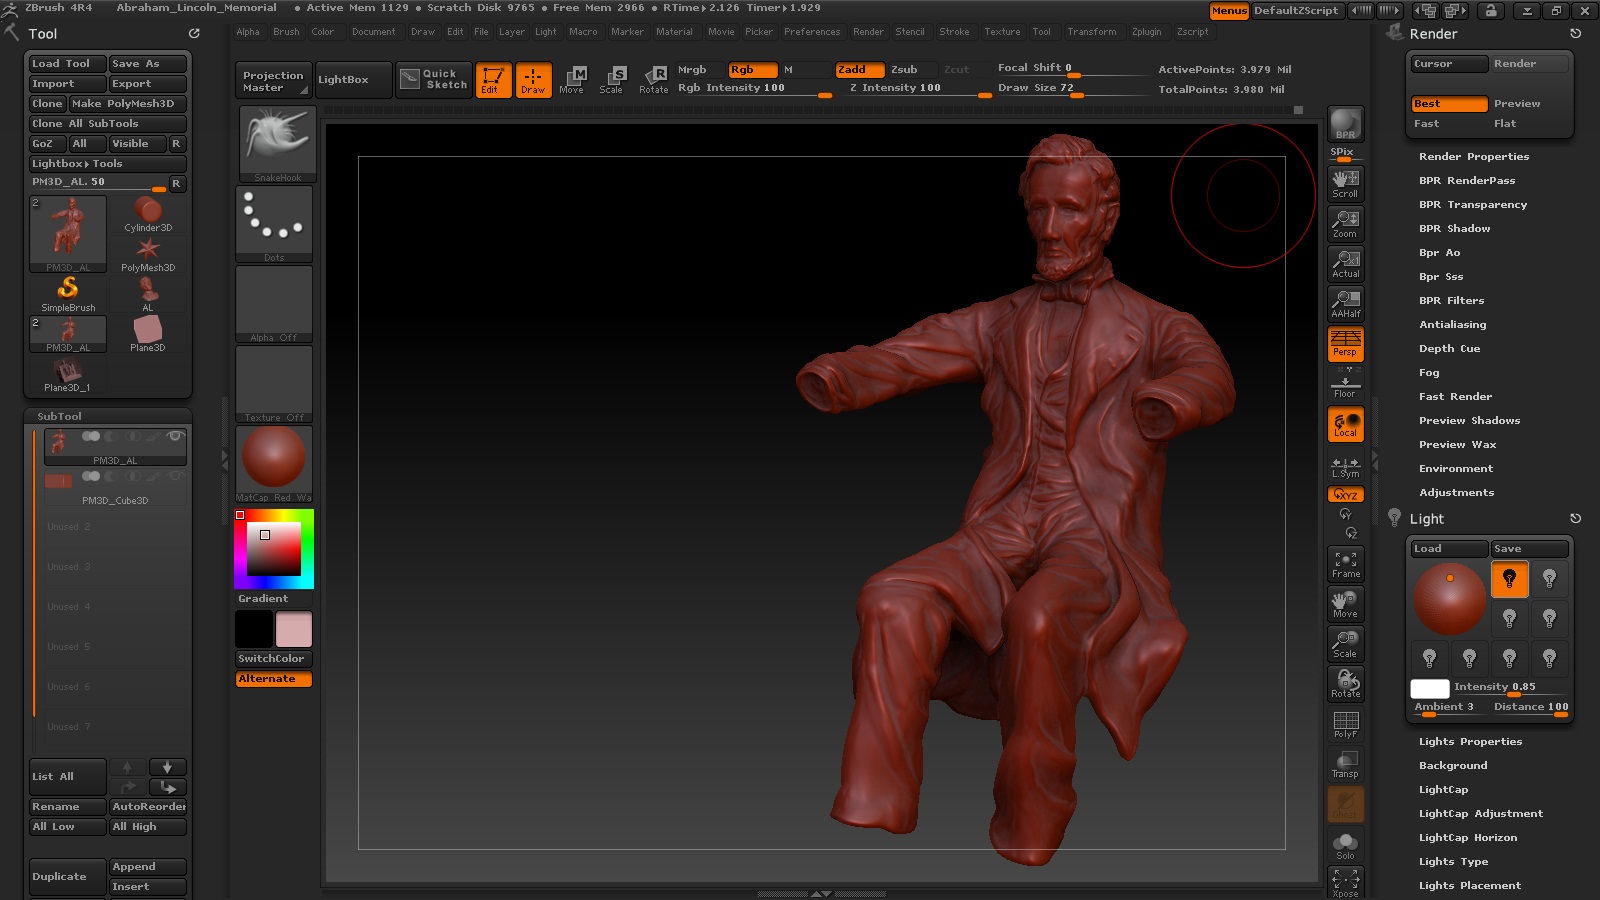The width and height of the screenshot is (1600, 900).
Task: Expand BPR Shadow section
Action: (x=1454, y=229)
